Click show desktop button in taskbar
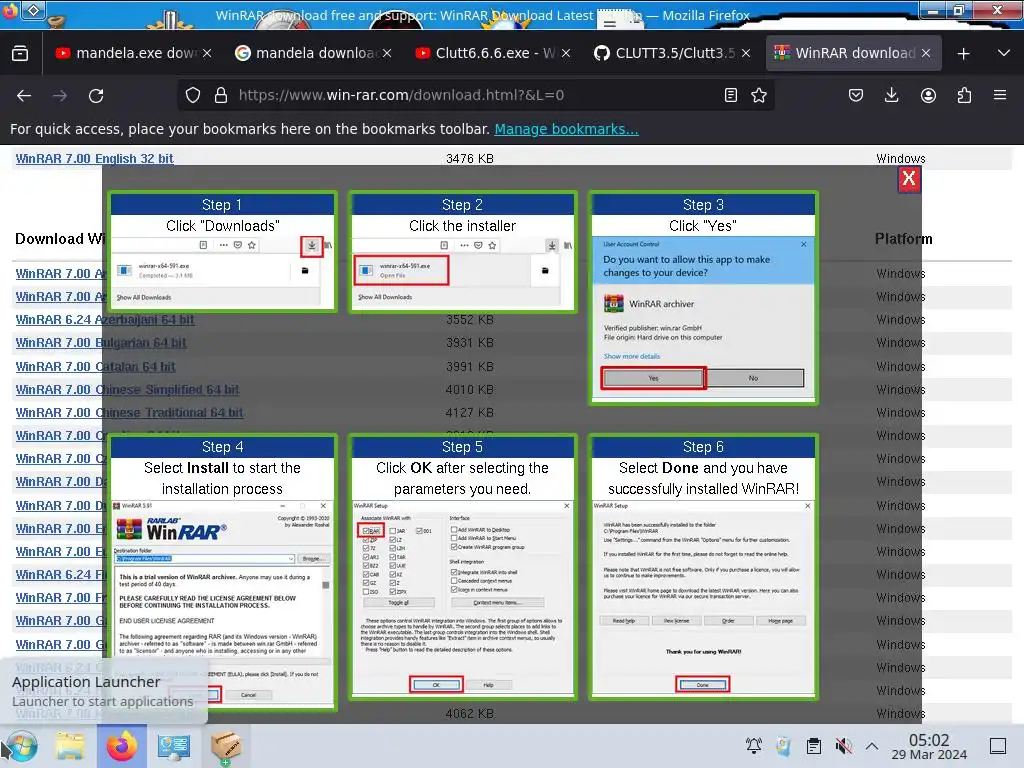This screenshot has width=1024, height=768. [x=998, y=746]
